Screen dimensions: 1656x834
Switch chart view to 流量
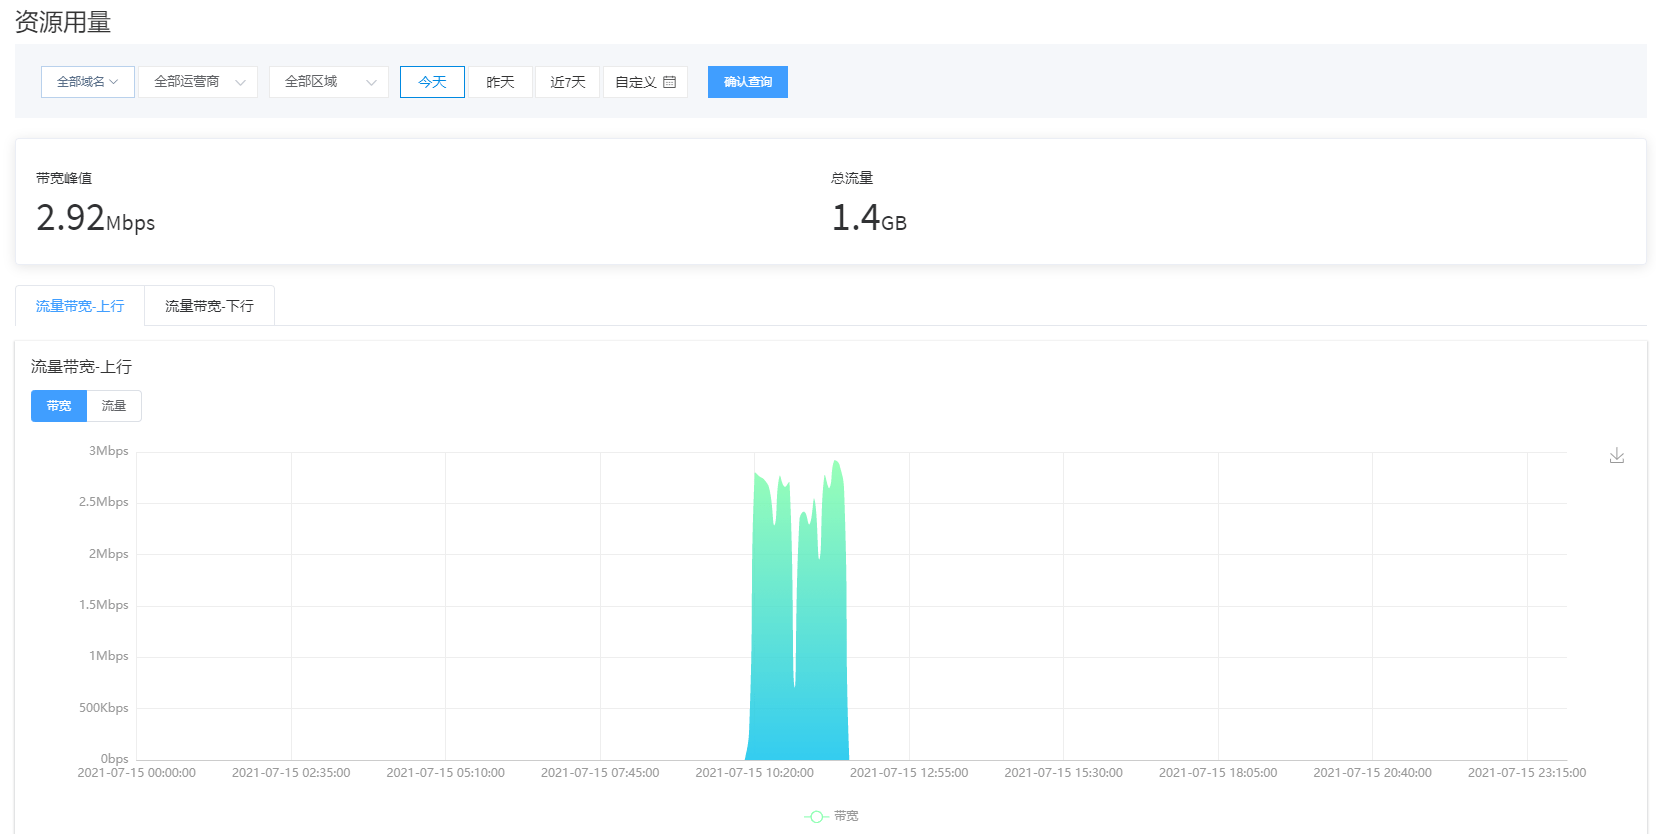(x=114, y=406)
